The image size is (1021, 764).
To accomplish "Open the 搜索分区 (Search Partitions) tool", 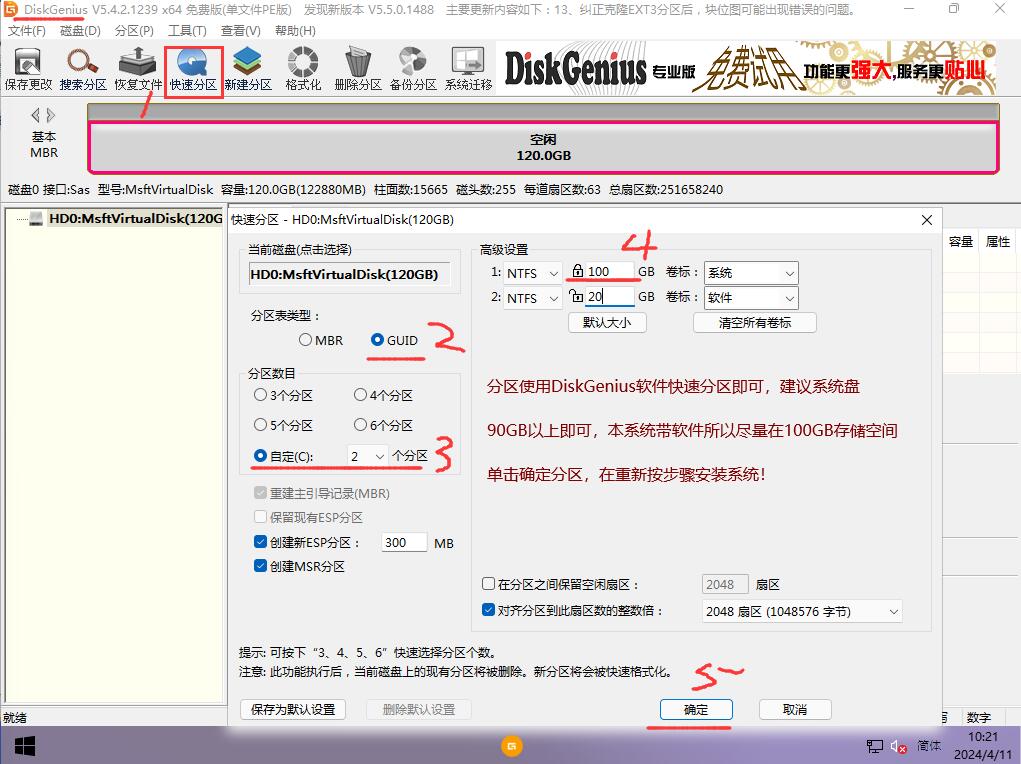I will pyautogui.click(x=83, y=68).
